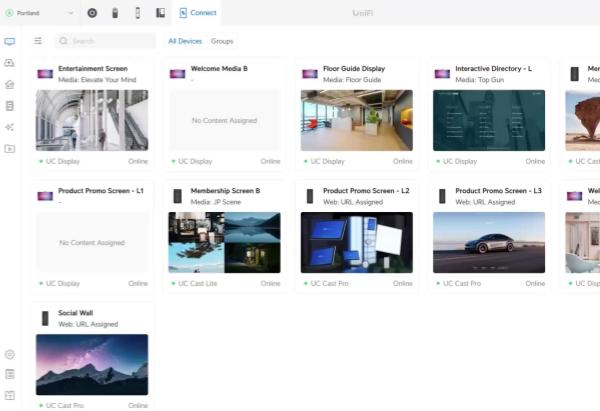Open the Product Promo Screen - L1 title
Image resolution: width=600 pixels, height=411 pixels.
coord(101,191)
